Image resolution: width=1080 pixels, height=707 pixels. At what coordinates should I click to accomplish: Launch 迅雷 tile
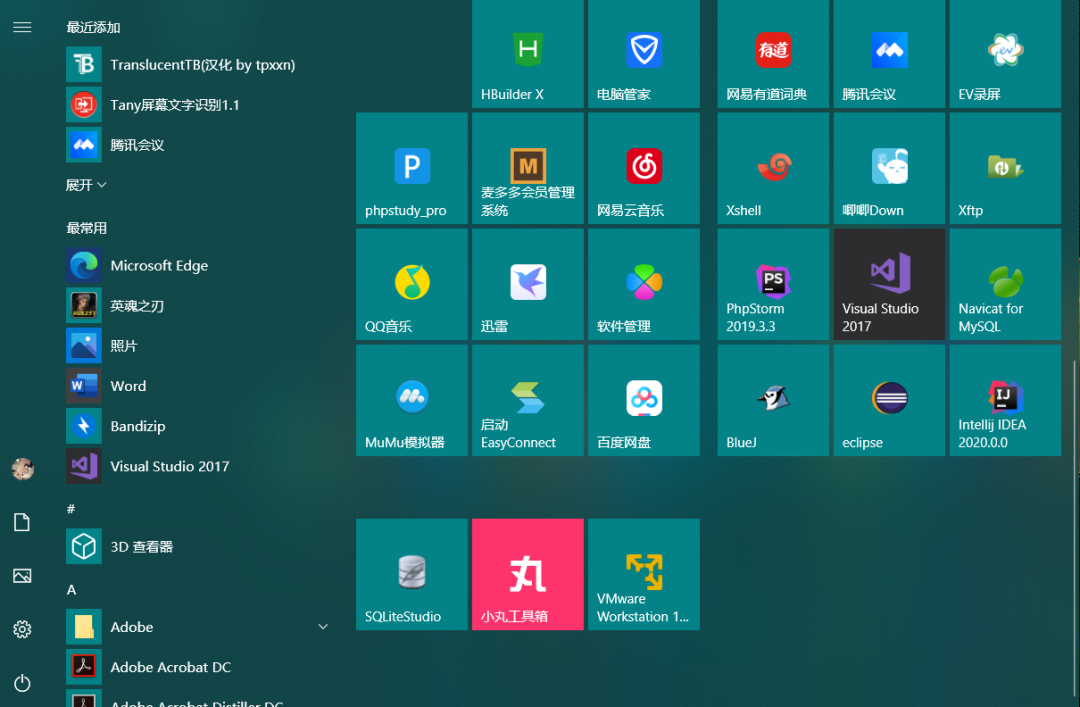(528, 284)
